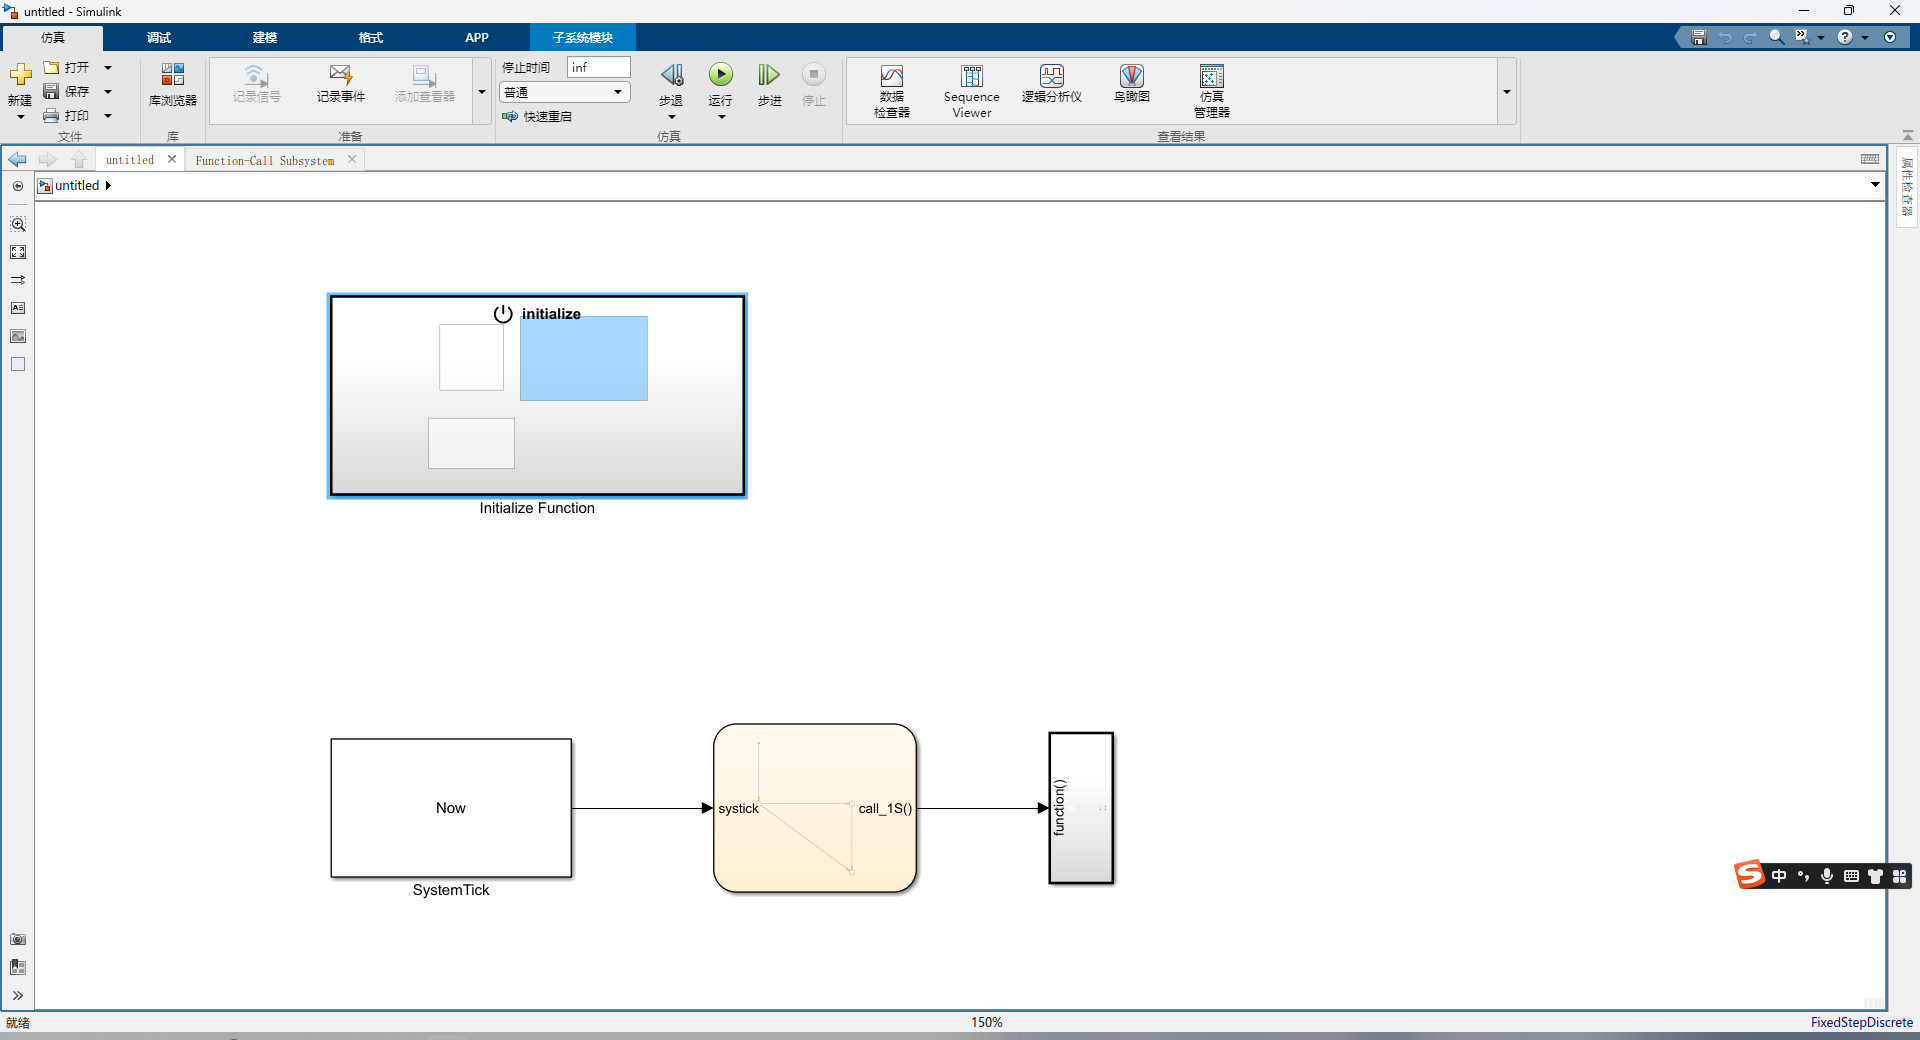The width and height of the screenshot is (1920, 1040).
Task: Open the 新建 dropdown arrow
Action: tap(20, 117)
